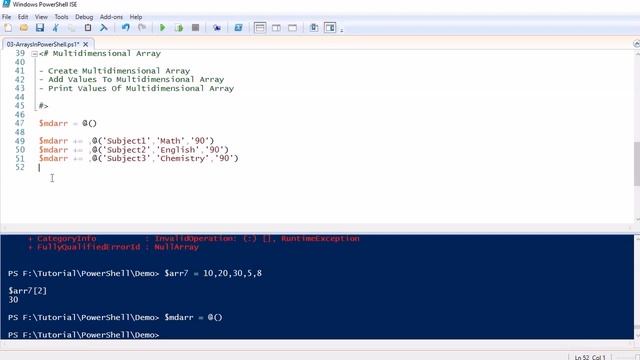The image size is (640, 360).
Task: Click the '$arr7 = 10,20,30,5,8' console command
Action: (x=213, y=273)
